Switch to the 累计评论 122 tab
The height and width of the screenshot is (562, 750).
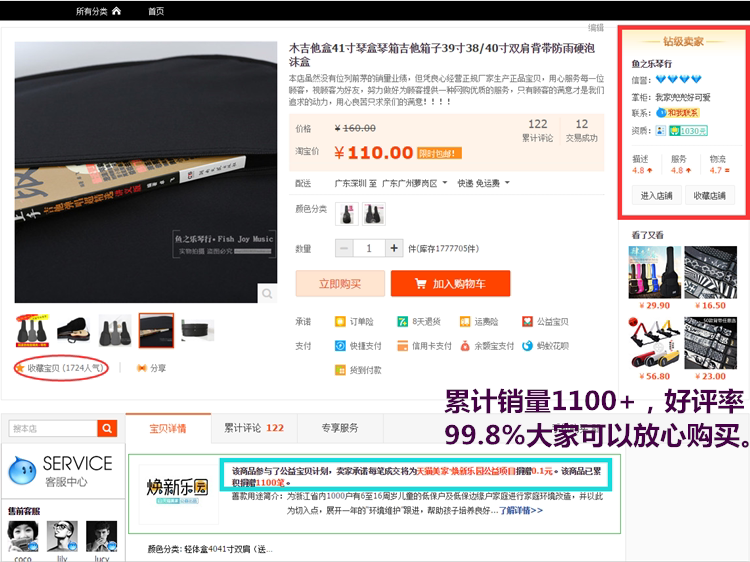(254, 428)
